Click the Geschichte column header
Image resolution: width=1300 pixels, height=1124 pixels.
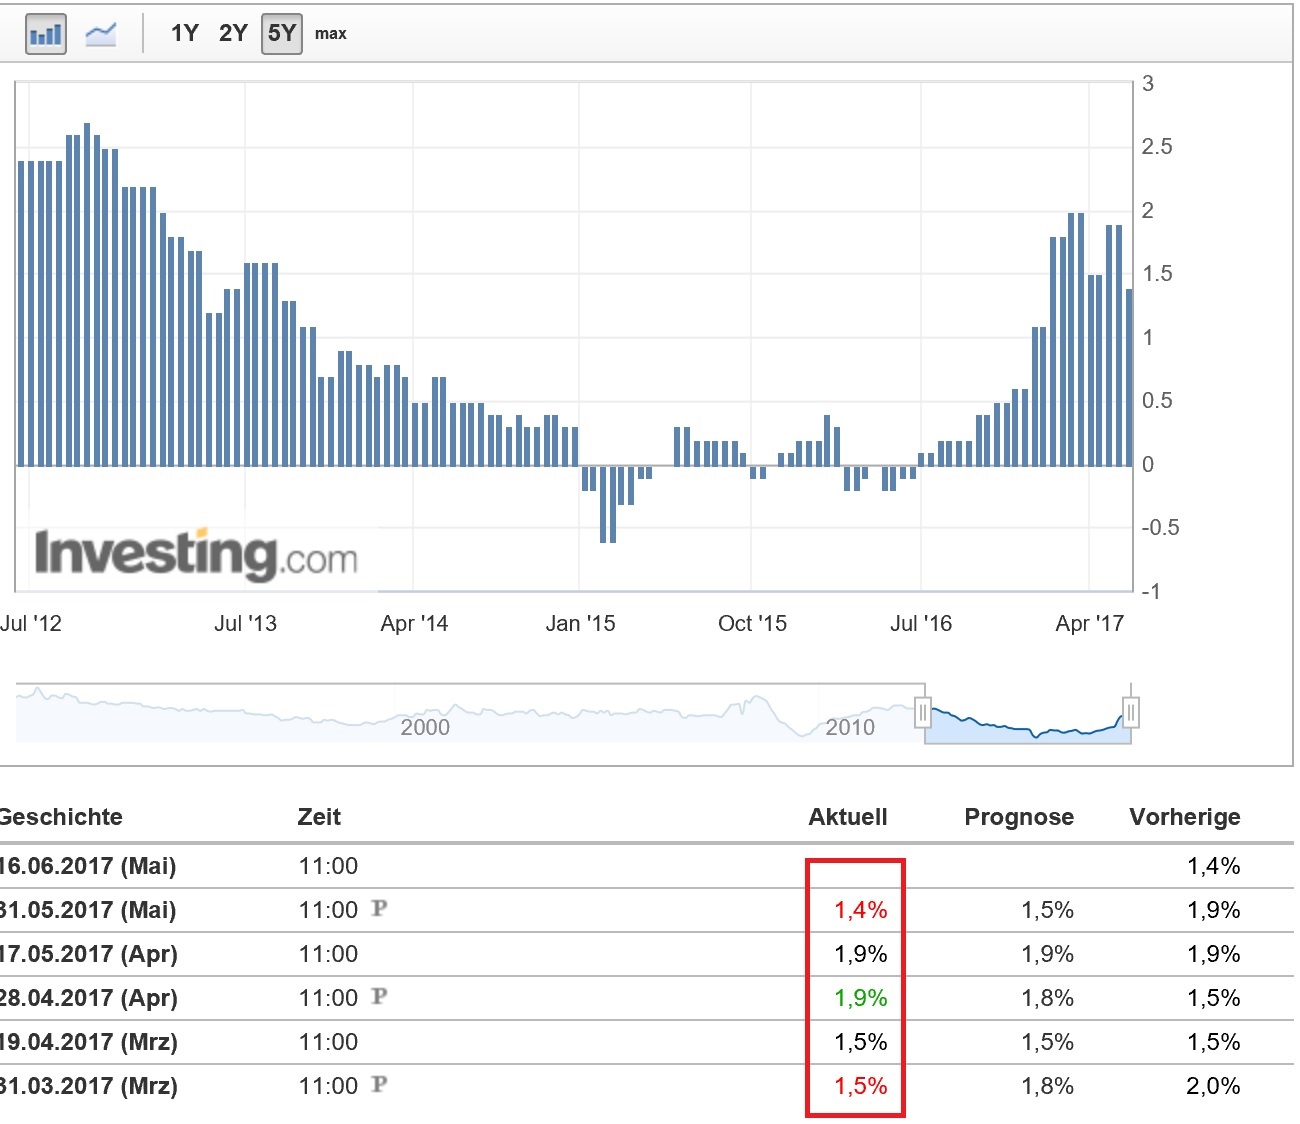[x=61, y=817]
